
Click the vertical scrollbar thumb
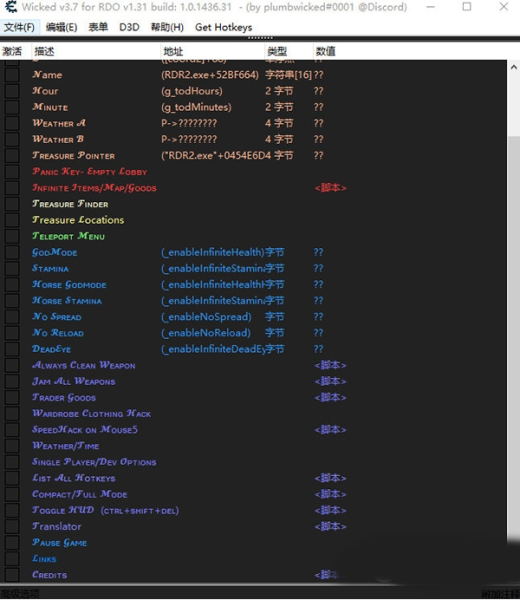click(513, 337)
